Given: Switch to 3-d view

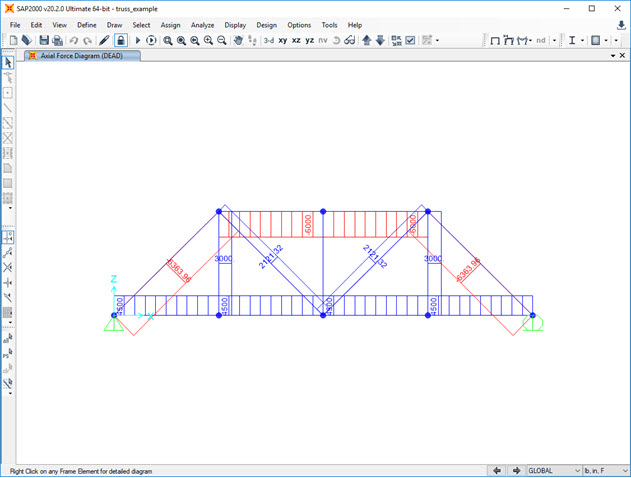Looking at the screenshot, I should pos(268,40).
